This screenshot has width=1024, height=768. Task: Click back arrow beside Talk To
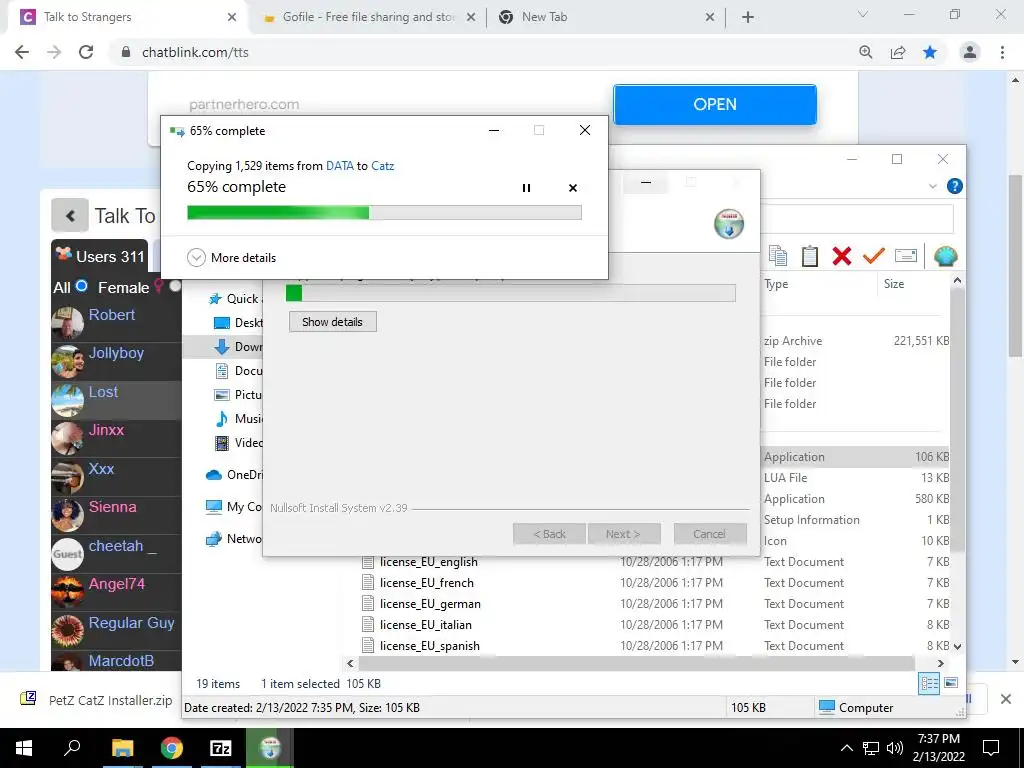click(70, 216)
